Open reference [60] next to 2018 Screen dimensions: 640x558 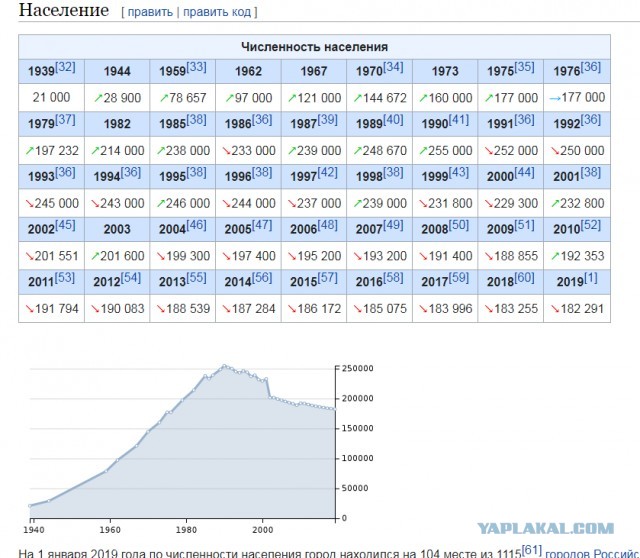[524, 278]
